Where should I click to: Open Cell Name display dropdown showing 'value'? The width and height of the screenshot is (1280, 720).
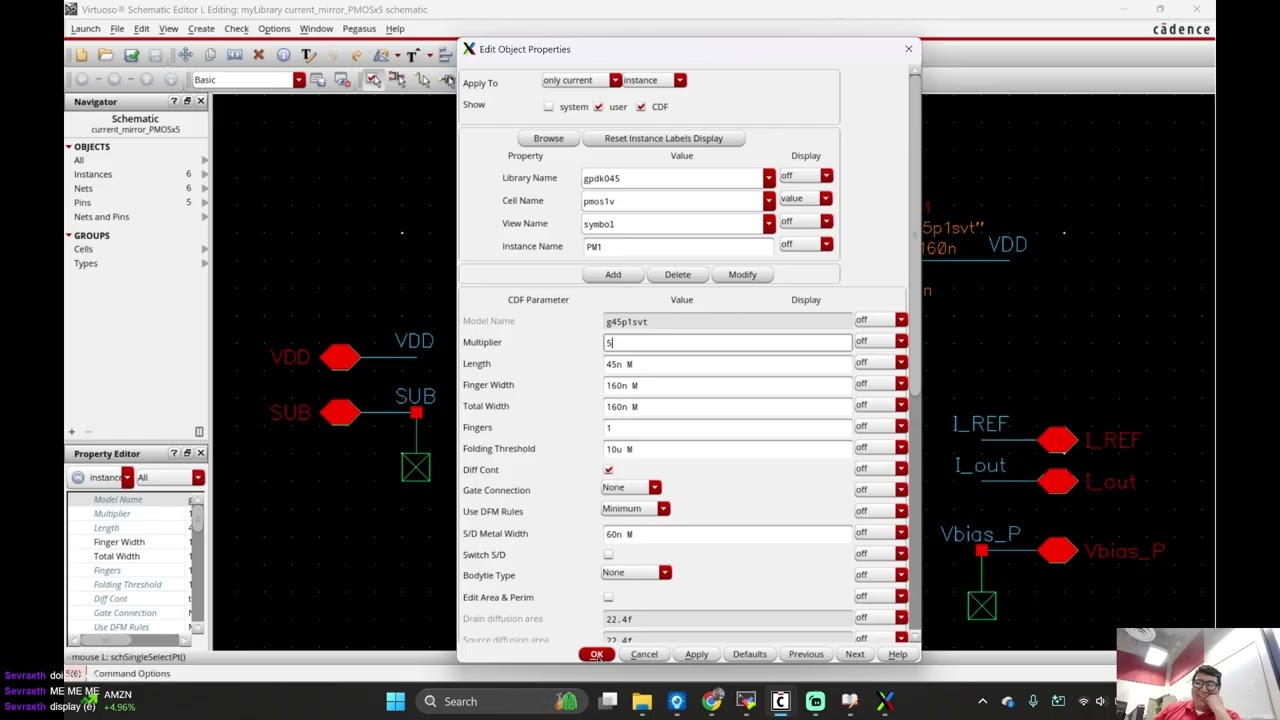(806, 198)
